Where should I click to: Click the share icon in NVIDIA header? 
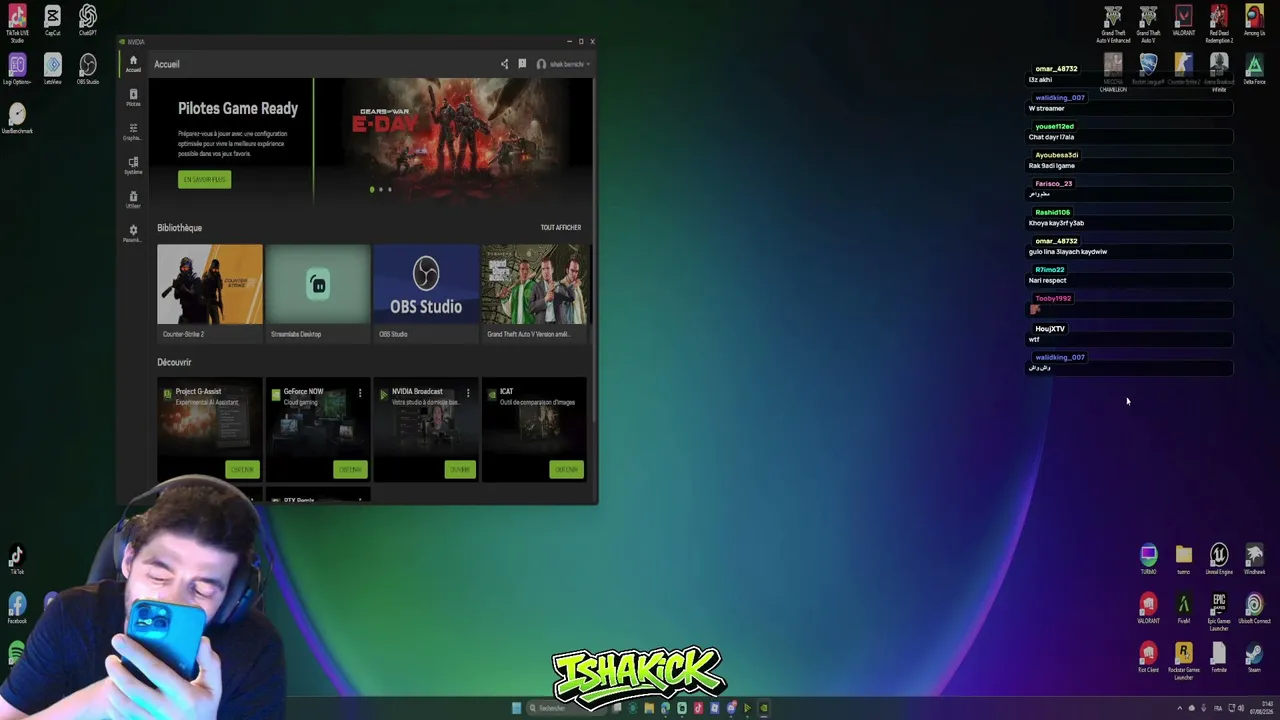click(504, 64)
